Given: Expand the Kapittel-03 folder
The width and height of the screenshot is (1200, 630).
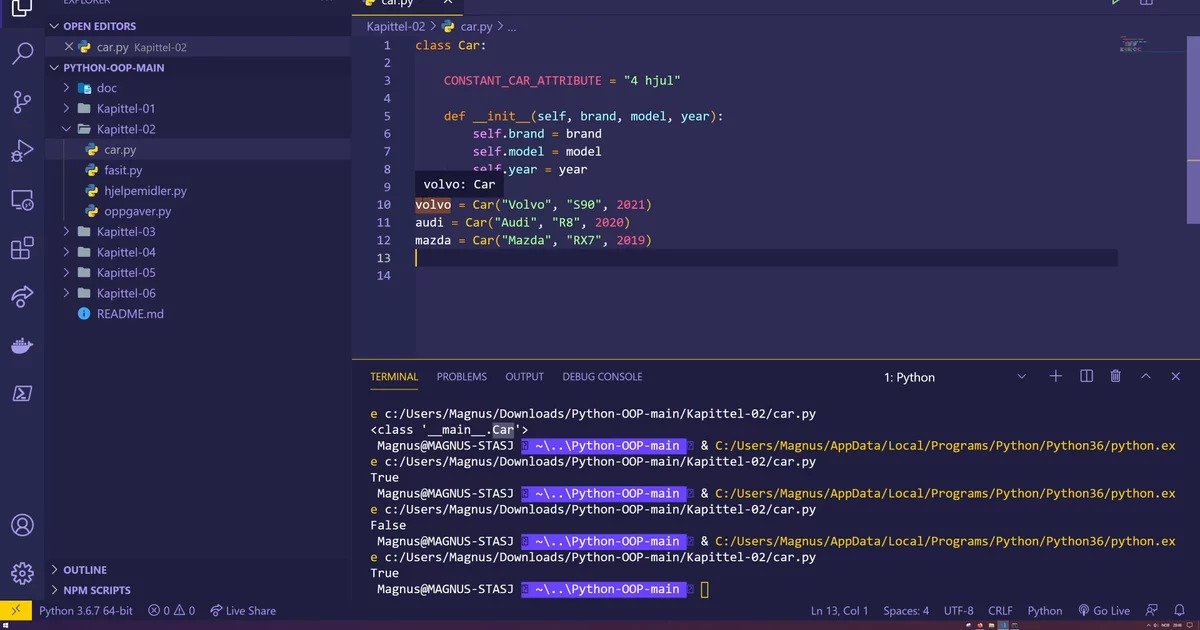Looking at the screenshot, I should click(66, 231).
